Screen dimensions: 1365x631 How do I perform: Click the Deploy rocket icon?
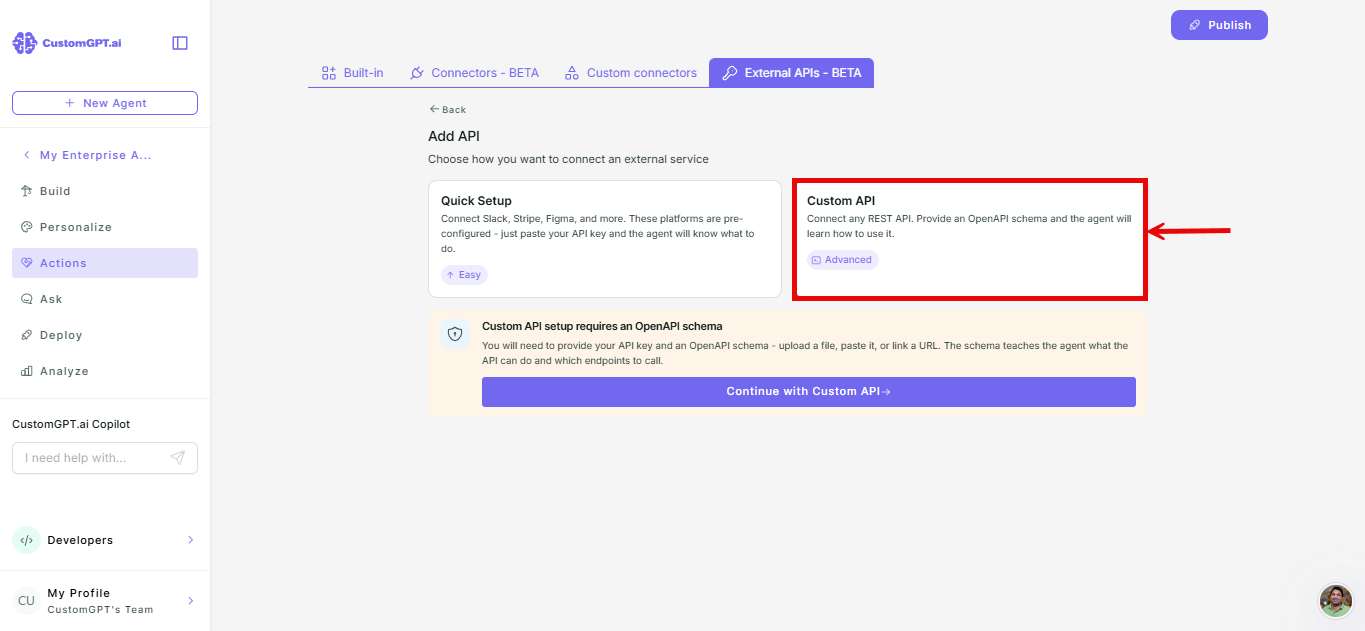(27, 335)
